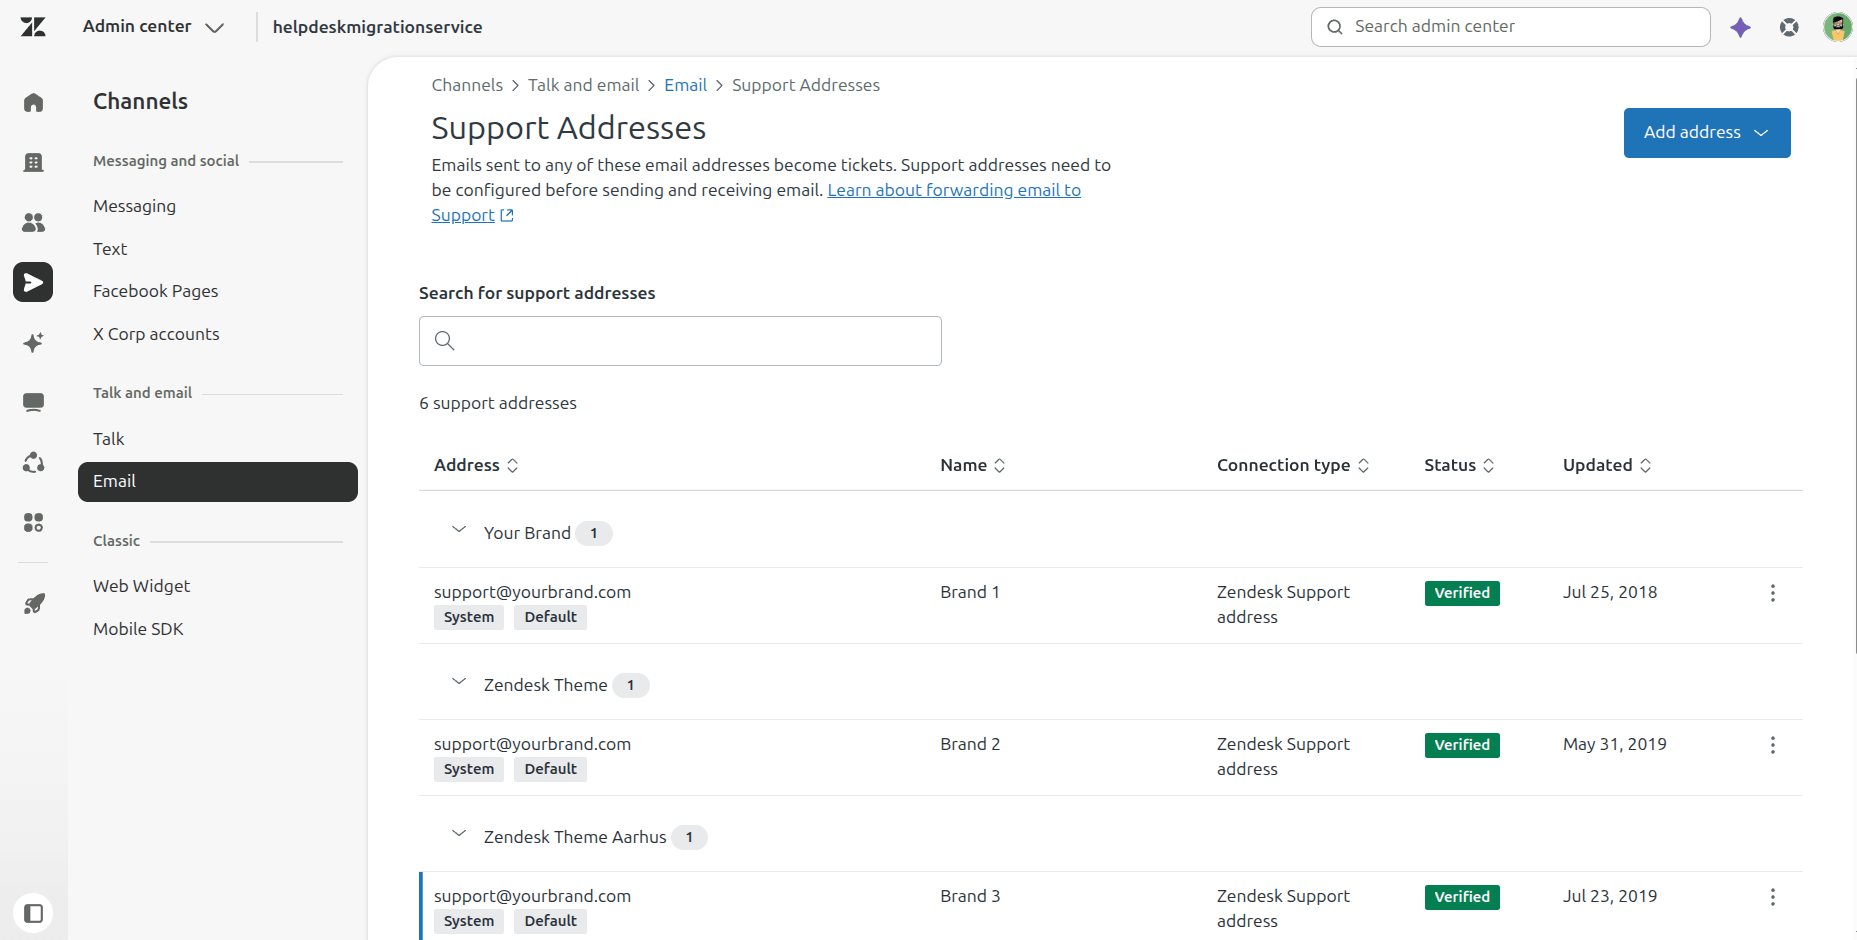The image size is (1857, 940).
Task: Open the user profile avatar
Action: click(x=1837, y=27)
